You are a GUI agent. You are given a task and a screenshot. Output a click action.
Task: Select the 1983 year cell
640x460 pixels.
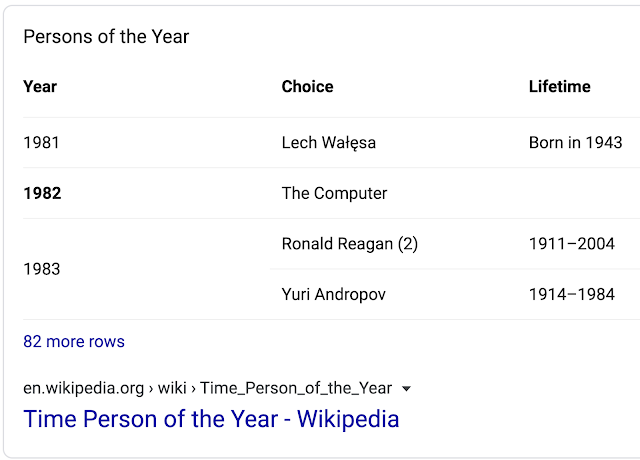[x=42, y=269]
